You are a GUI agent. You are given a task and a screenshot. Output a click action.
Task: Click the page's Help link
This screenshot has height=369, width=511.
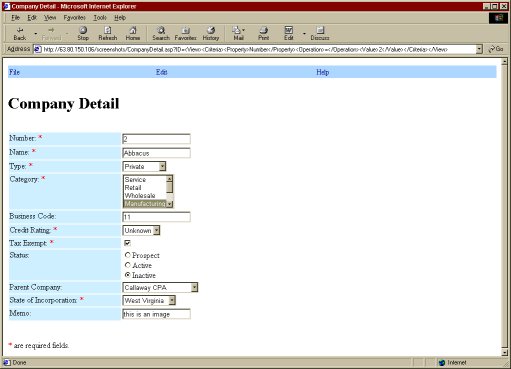[x=323, y=72]
